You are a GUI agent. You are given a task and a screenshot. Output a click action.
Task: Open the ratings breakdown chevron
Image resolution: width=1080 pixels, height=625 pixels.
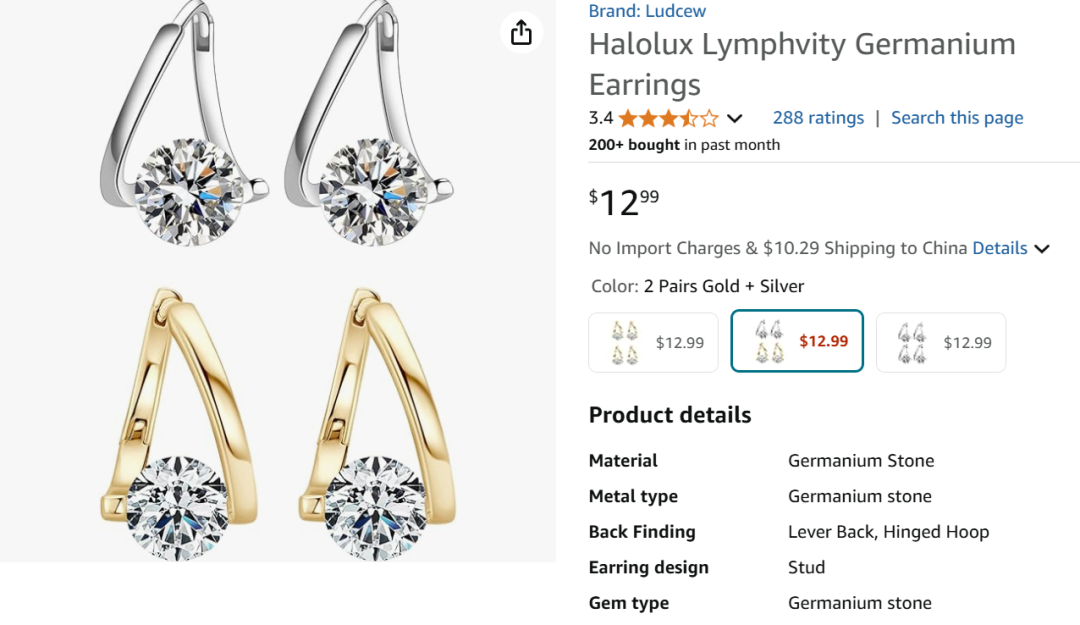click(x=735, y=118)
